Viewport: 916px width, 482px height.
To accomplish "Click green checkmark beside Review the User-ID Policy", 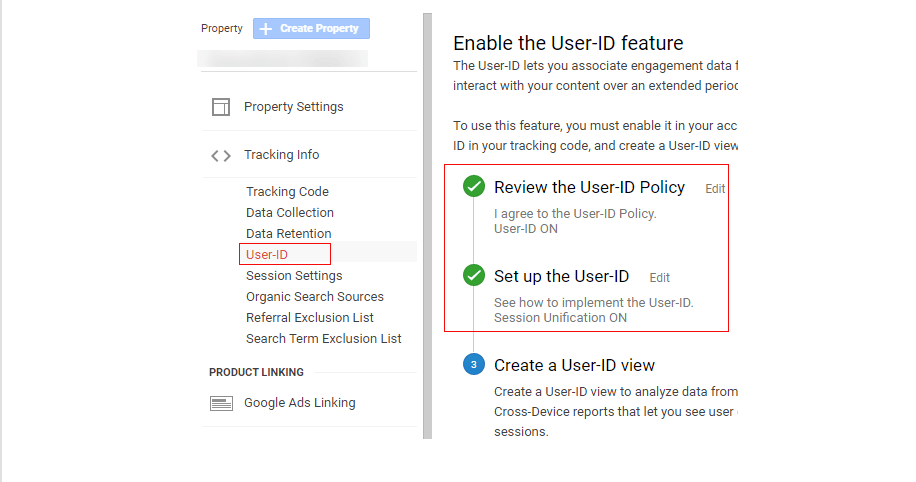I will [474, 187].
